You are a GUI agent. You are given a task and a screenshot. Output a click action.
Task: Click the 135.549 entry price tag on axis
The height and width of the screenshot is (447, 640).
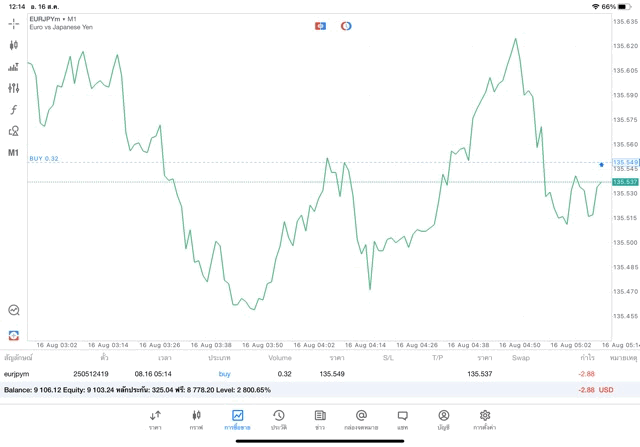pos(625,162)
